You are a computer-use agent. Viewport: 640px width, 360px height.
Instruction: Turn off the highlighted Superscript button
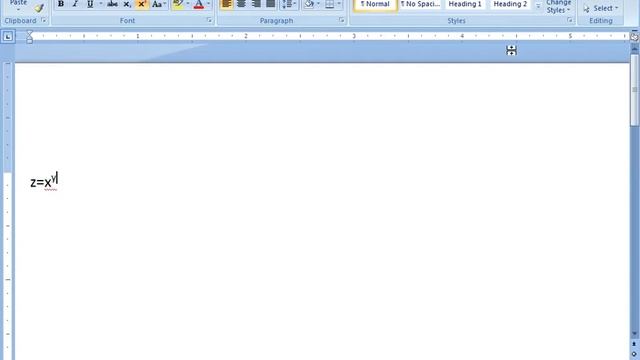tap(142, 4)
